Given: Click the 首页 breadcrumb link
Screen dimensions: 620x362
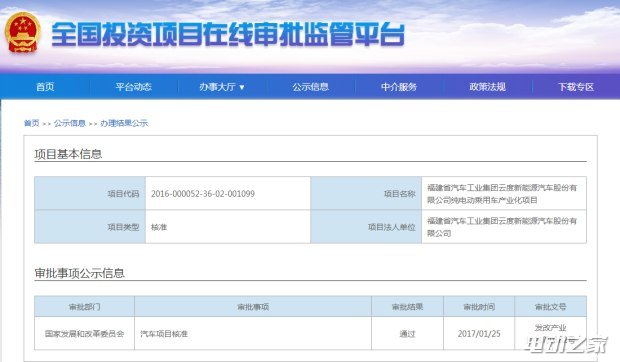Looking at the screenshot, I should point(32,123).
